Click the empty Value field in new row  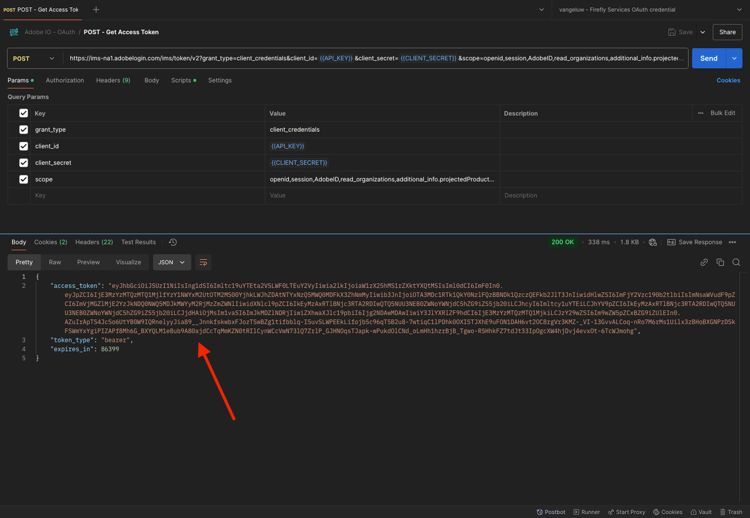coord(382,196)
